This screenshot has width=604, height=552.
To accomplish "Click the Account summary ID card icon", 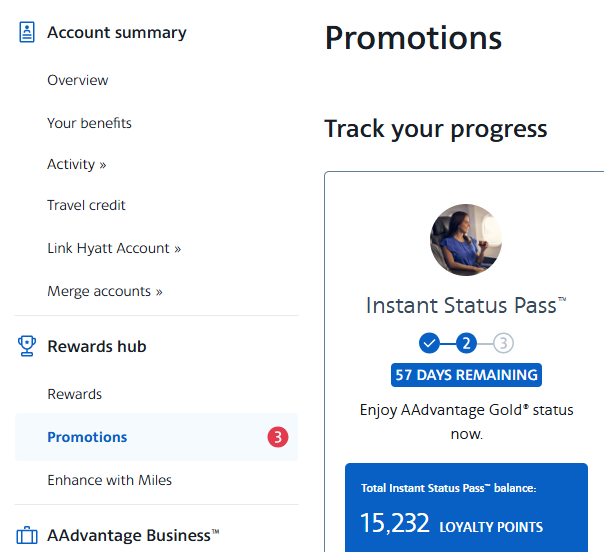I will point(27,32).
